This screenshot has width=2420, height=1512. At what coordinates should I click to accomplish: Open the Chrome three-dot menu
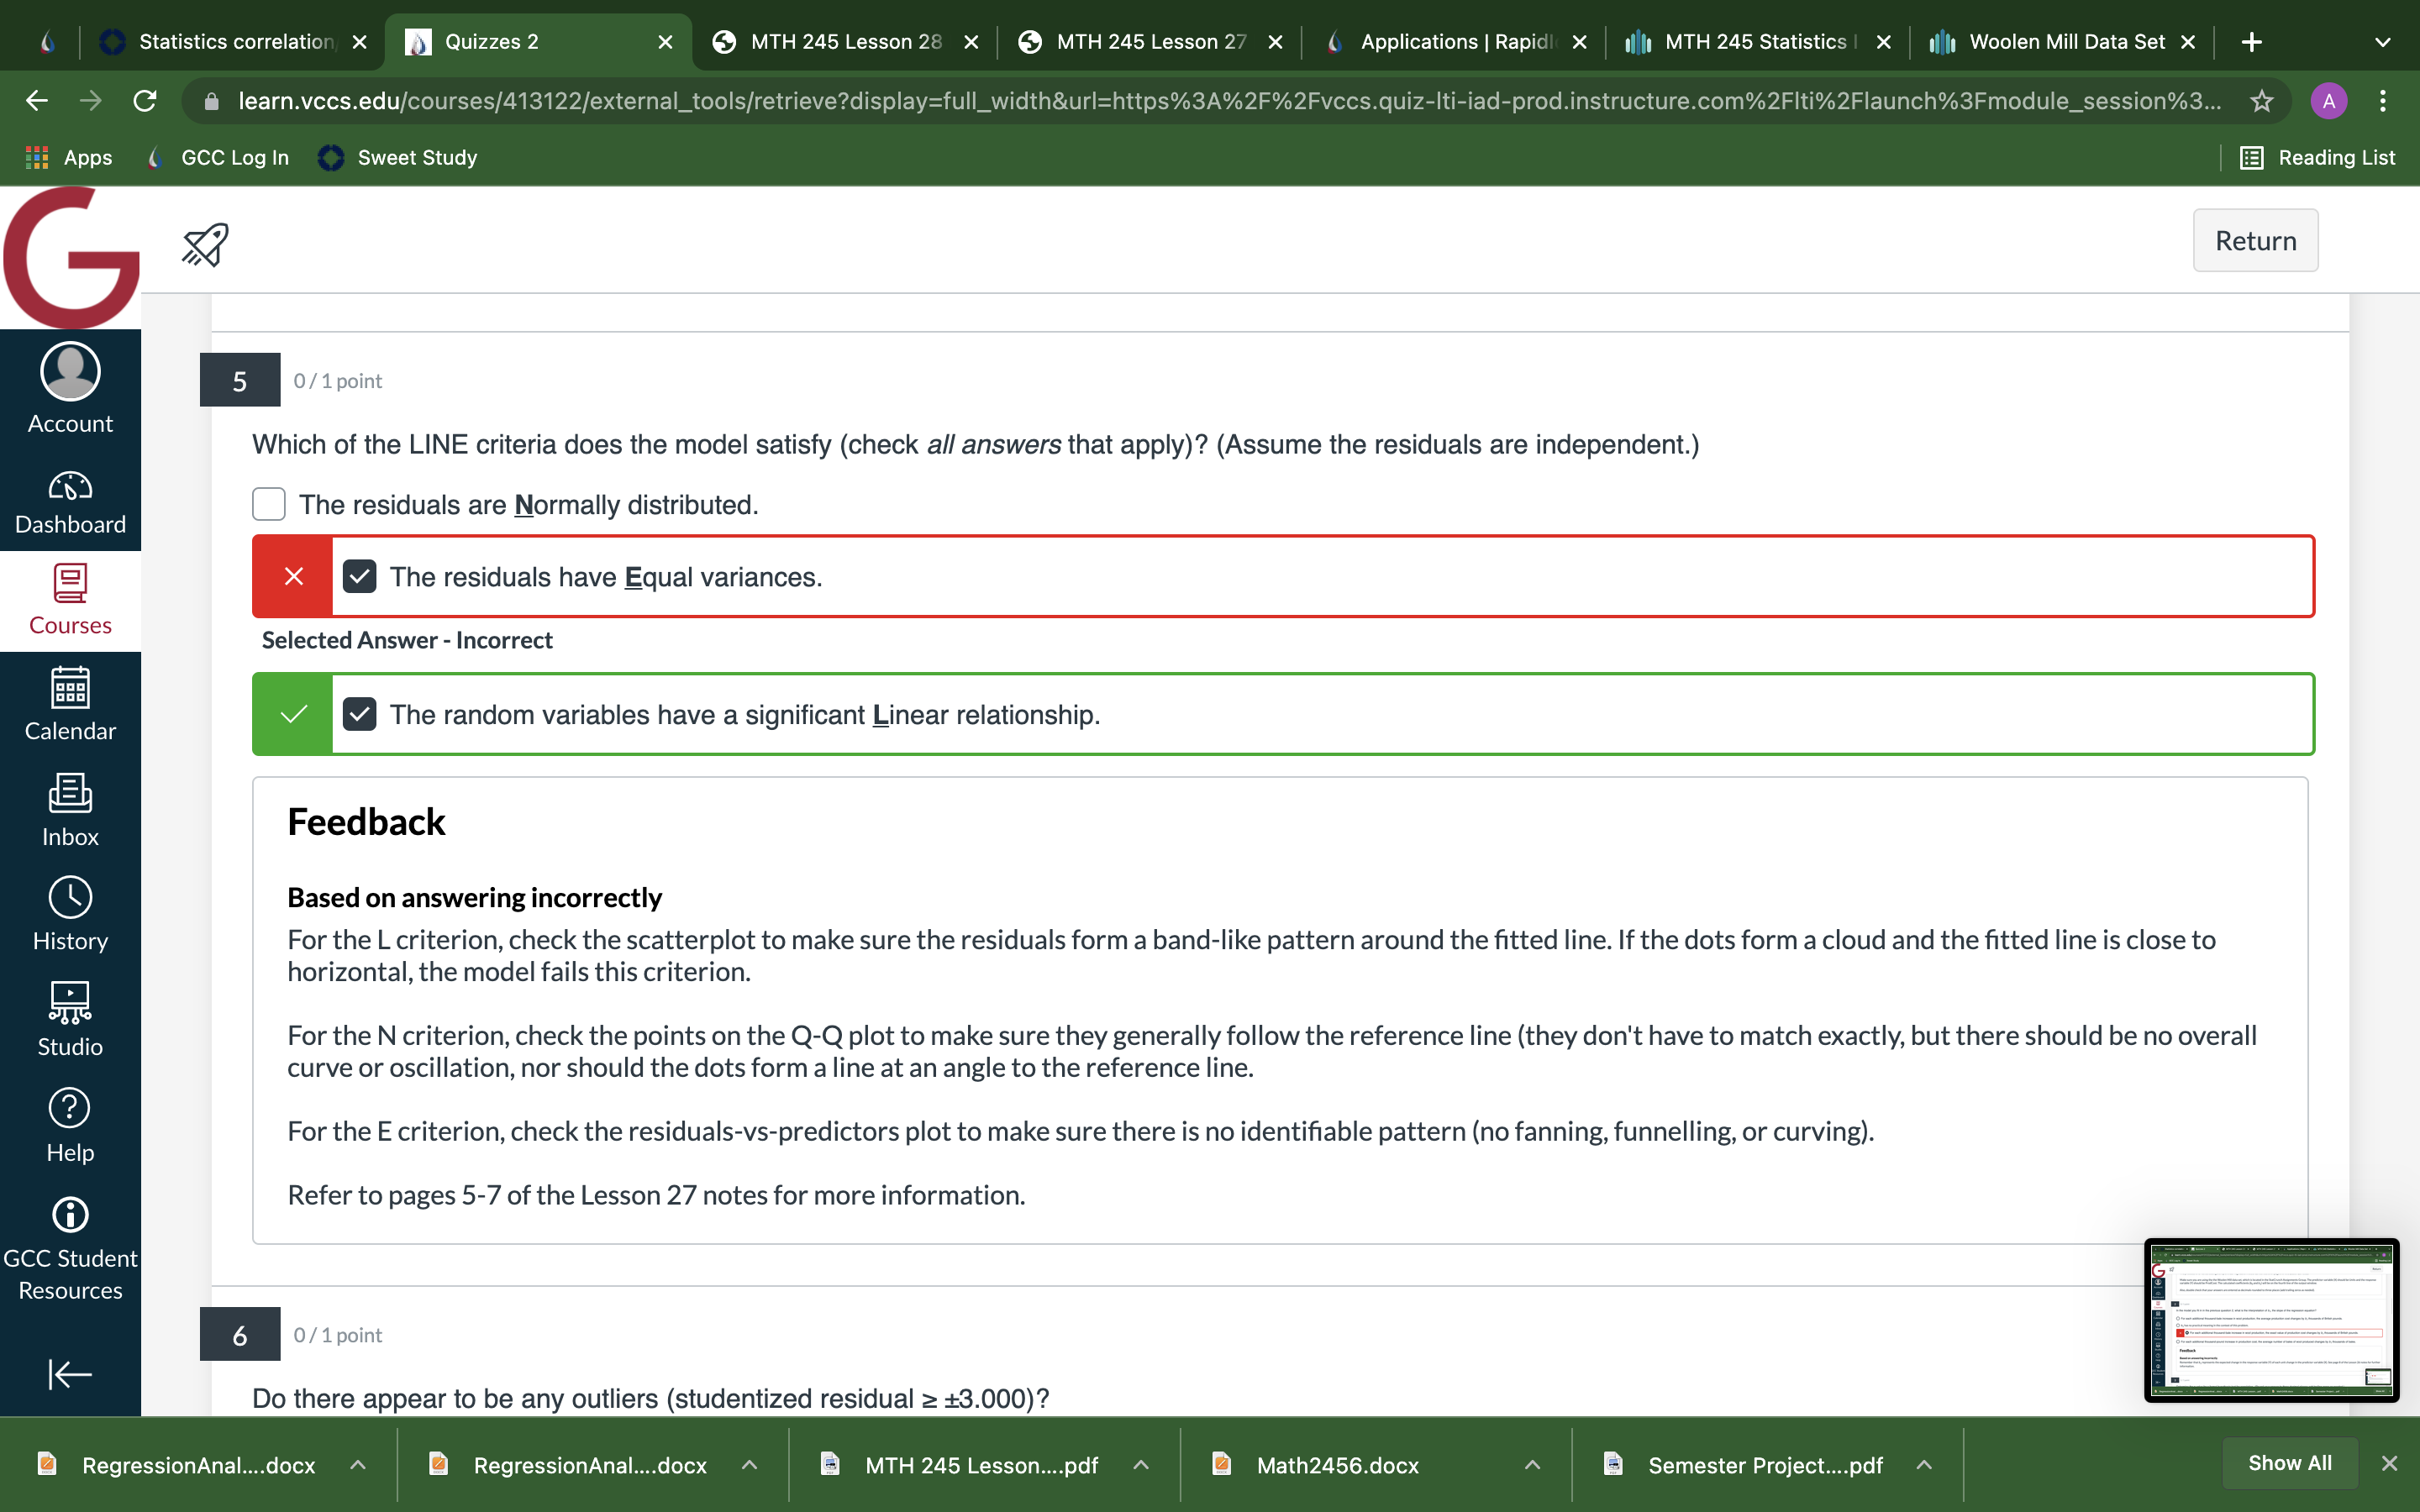click(2383, 101)
